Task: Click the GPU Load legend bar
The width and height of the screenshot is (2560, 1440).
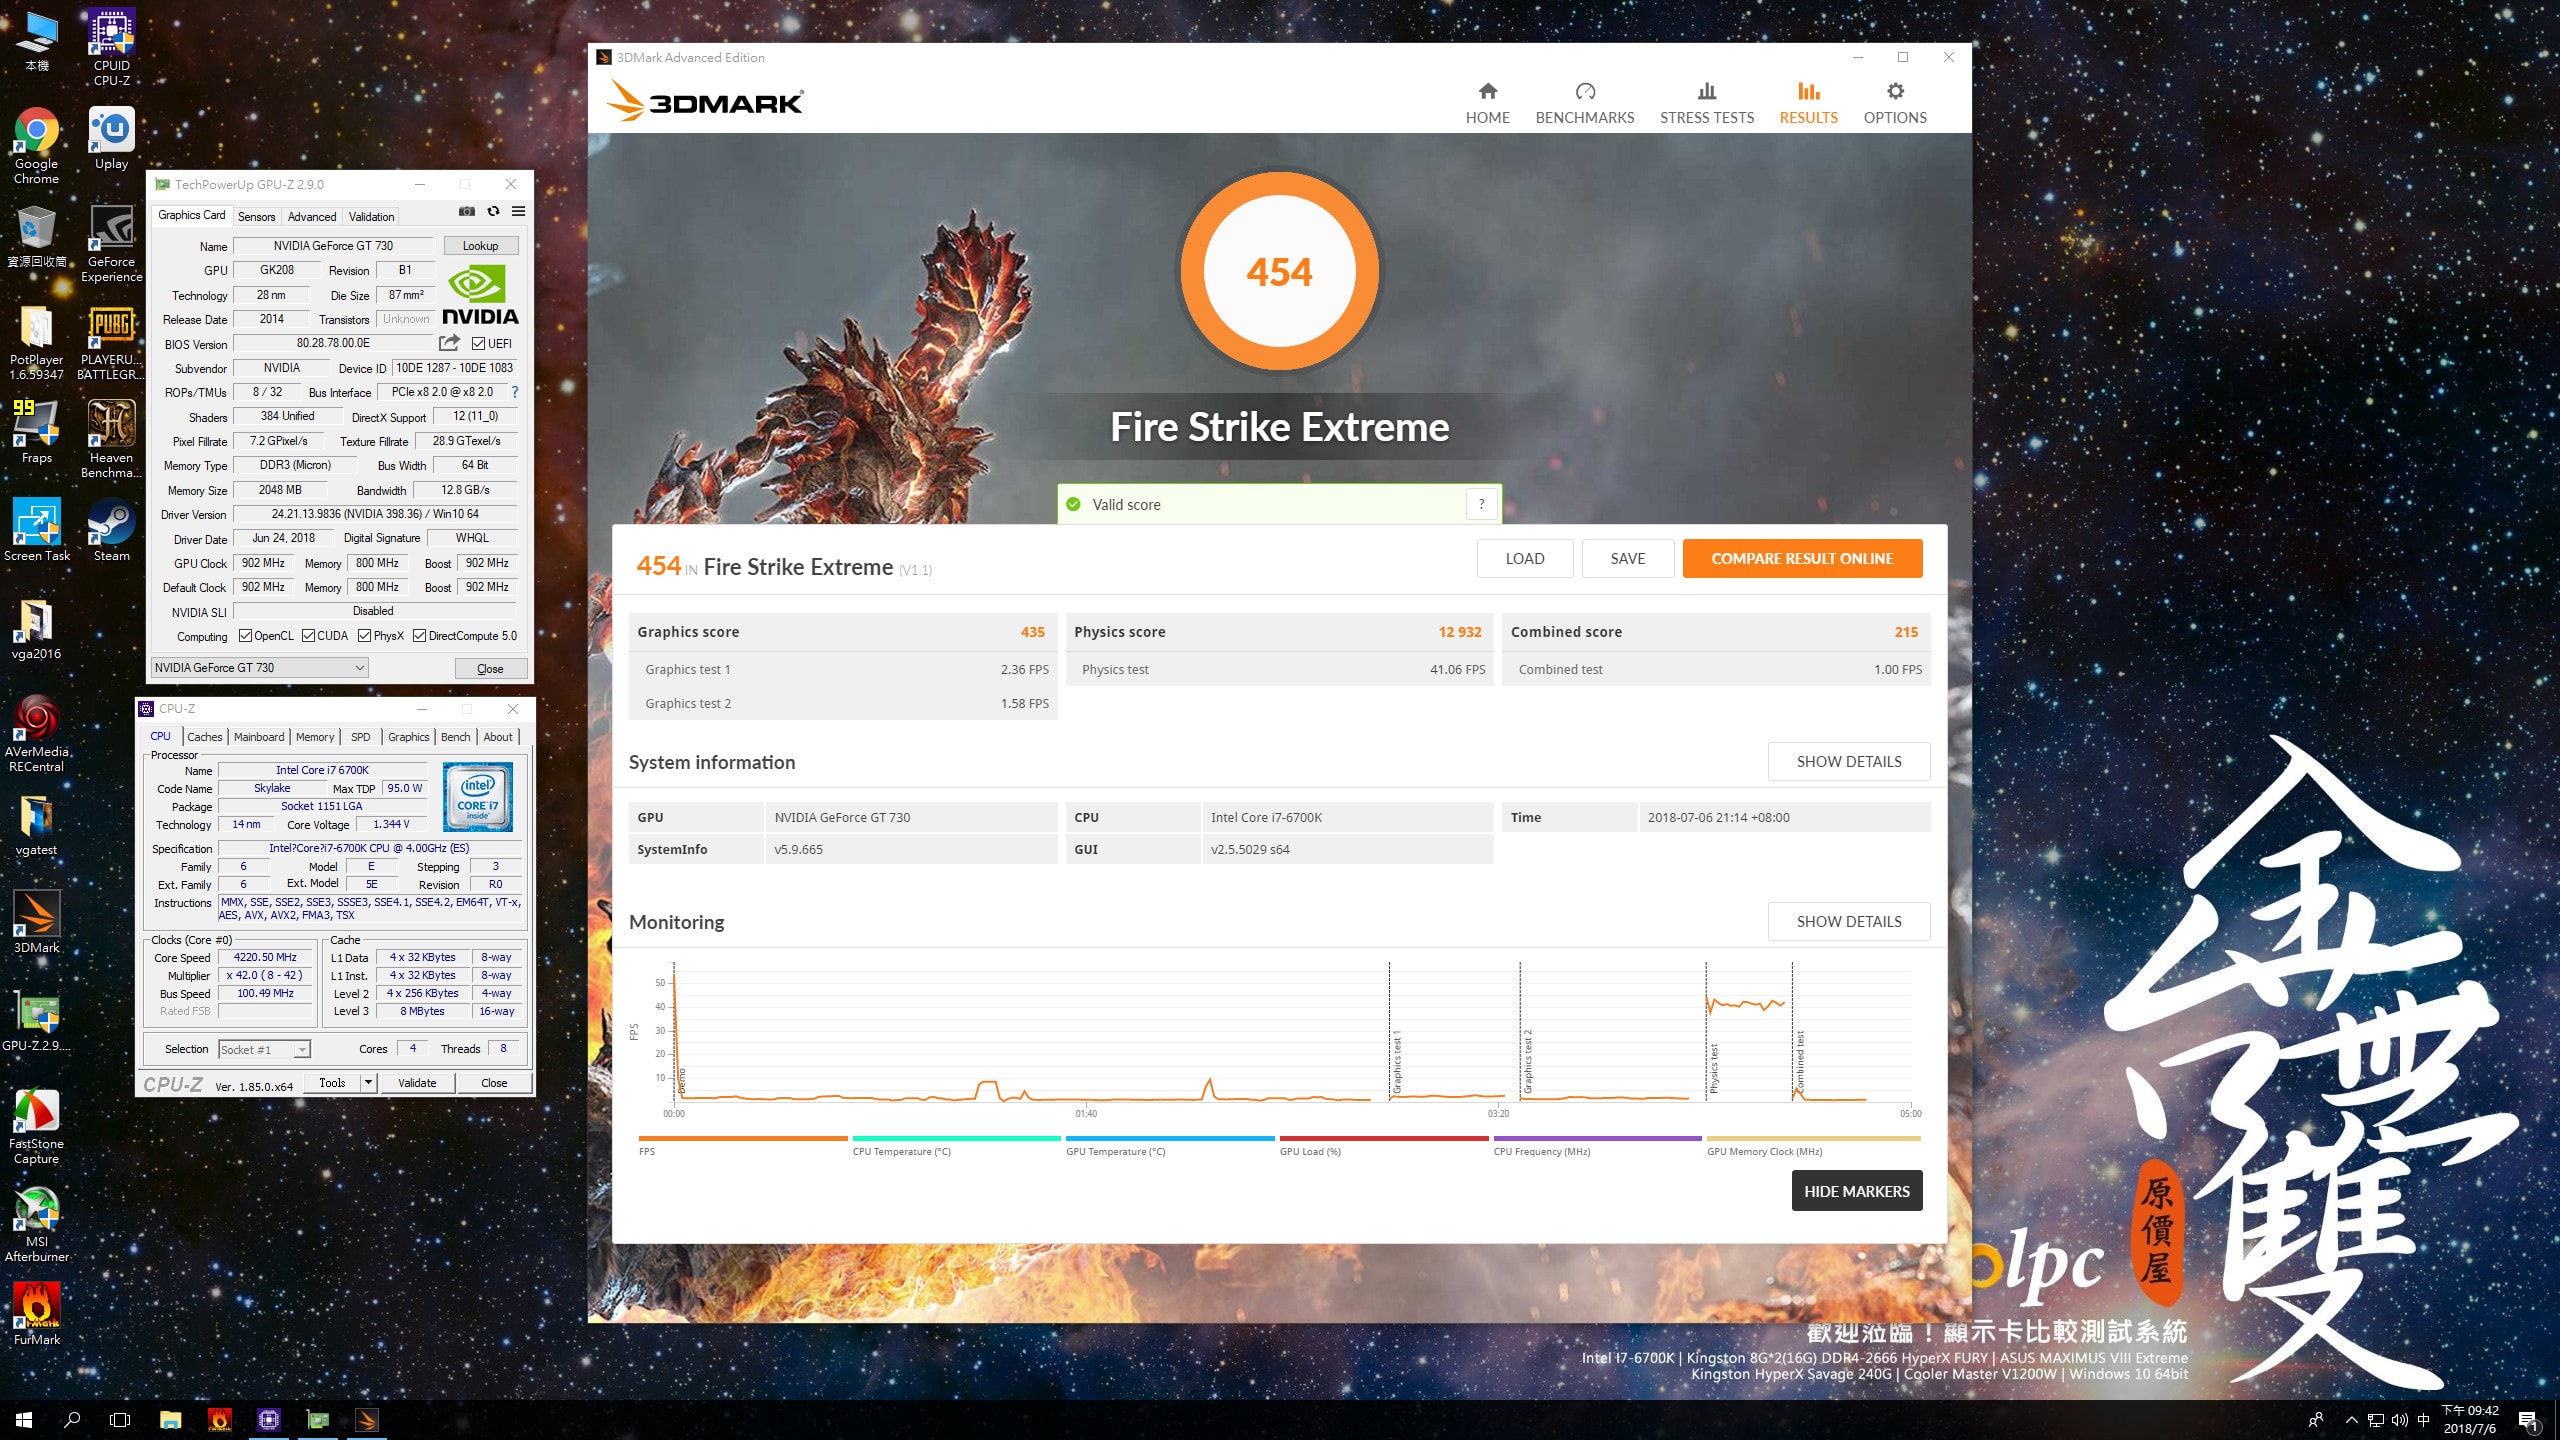Action: pyautogui.click(x=1384, y=1138)
